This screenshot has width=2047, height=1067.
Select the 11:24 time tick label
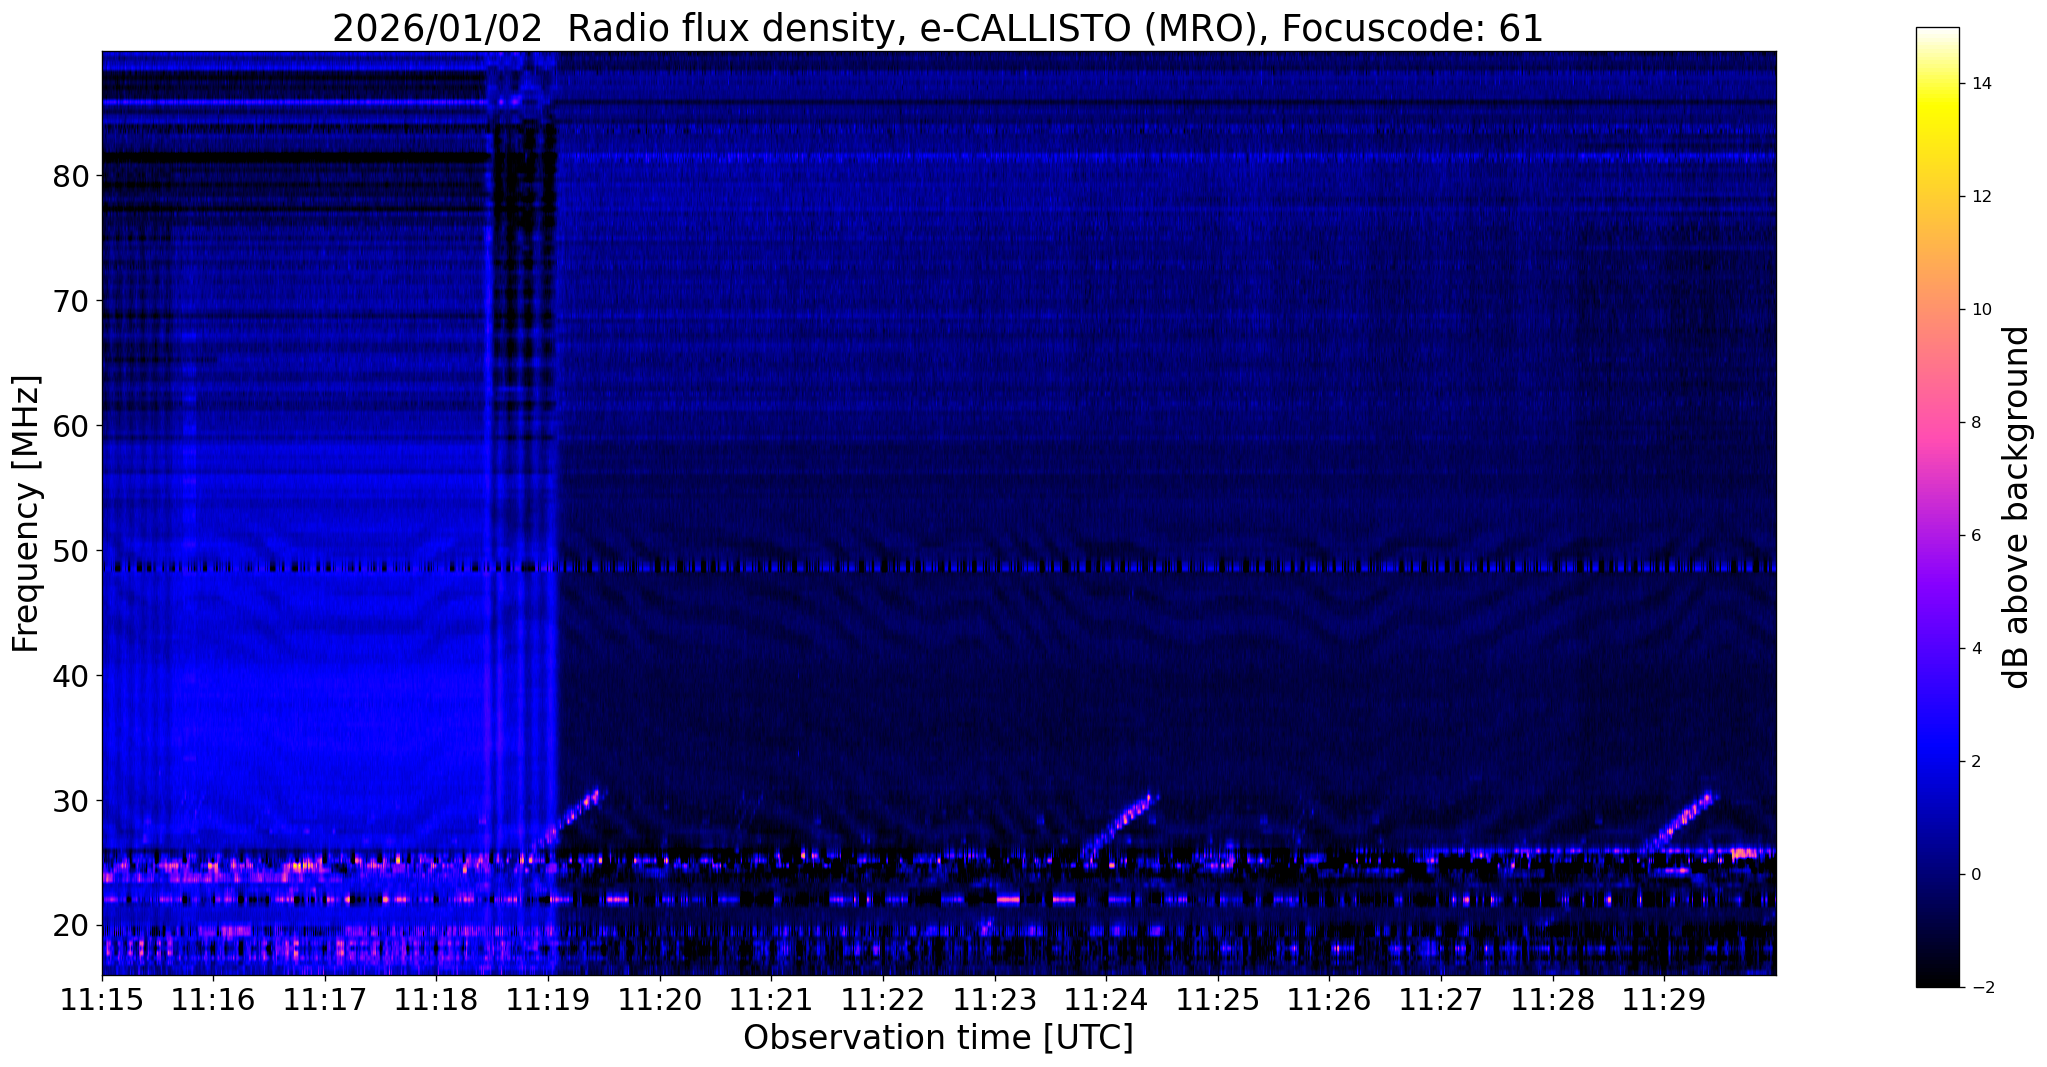pyautogui.click(x=1106, y=999)
